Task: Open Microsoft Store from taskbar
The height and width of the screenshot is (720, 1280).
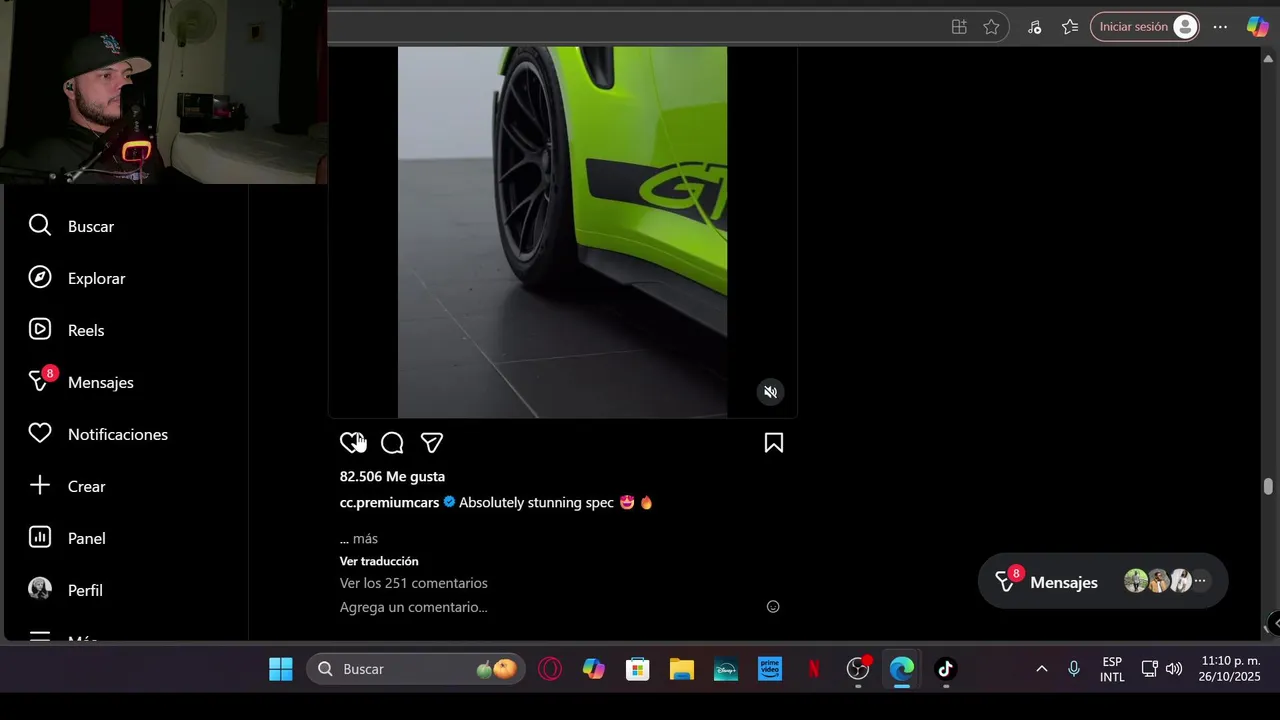Action: 638,669
